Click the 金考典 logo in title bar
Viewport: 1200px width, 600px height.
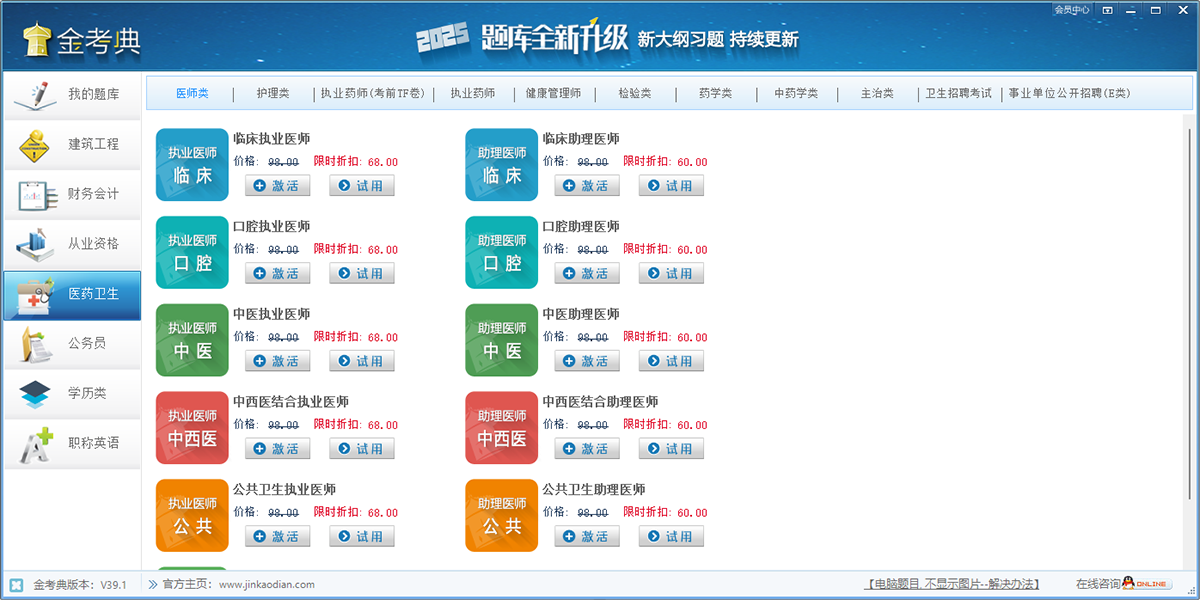[82, 40]
